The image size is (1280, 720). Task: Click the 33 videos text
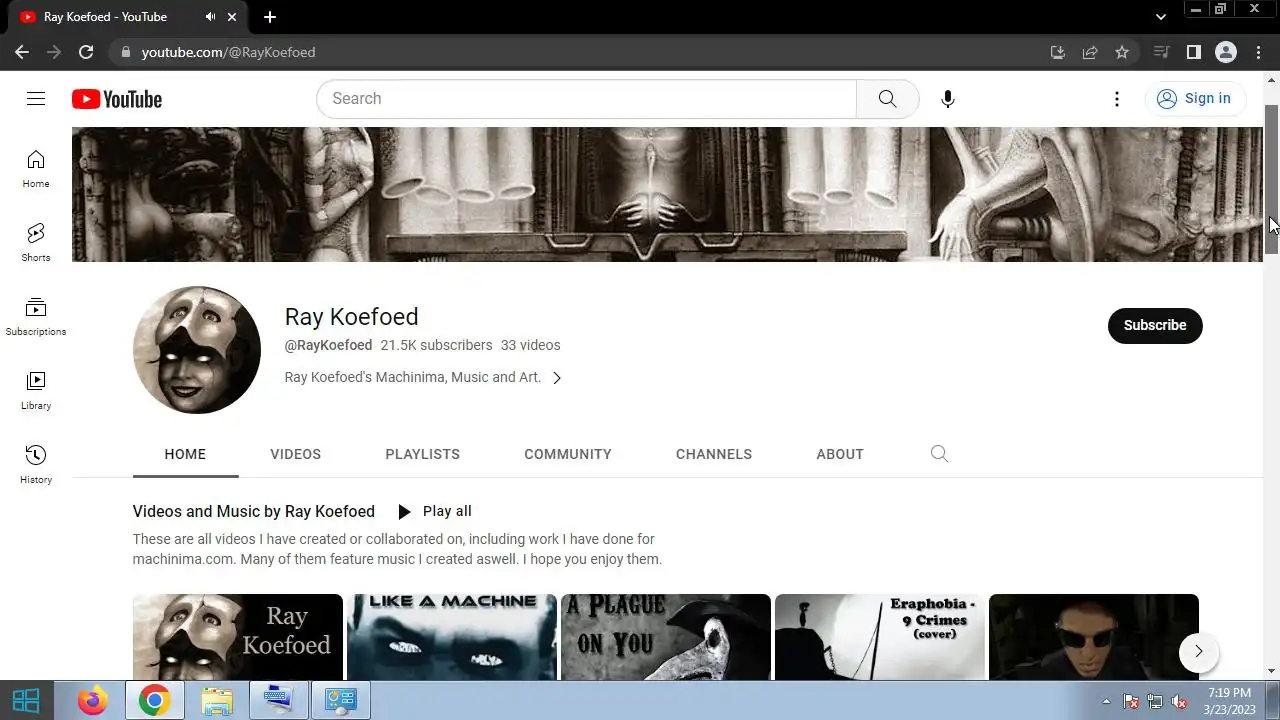point(530,345)
